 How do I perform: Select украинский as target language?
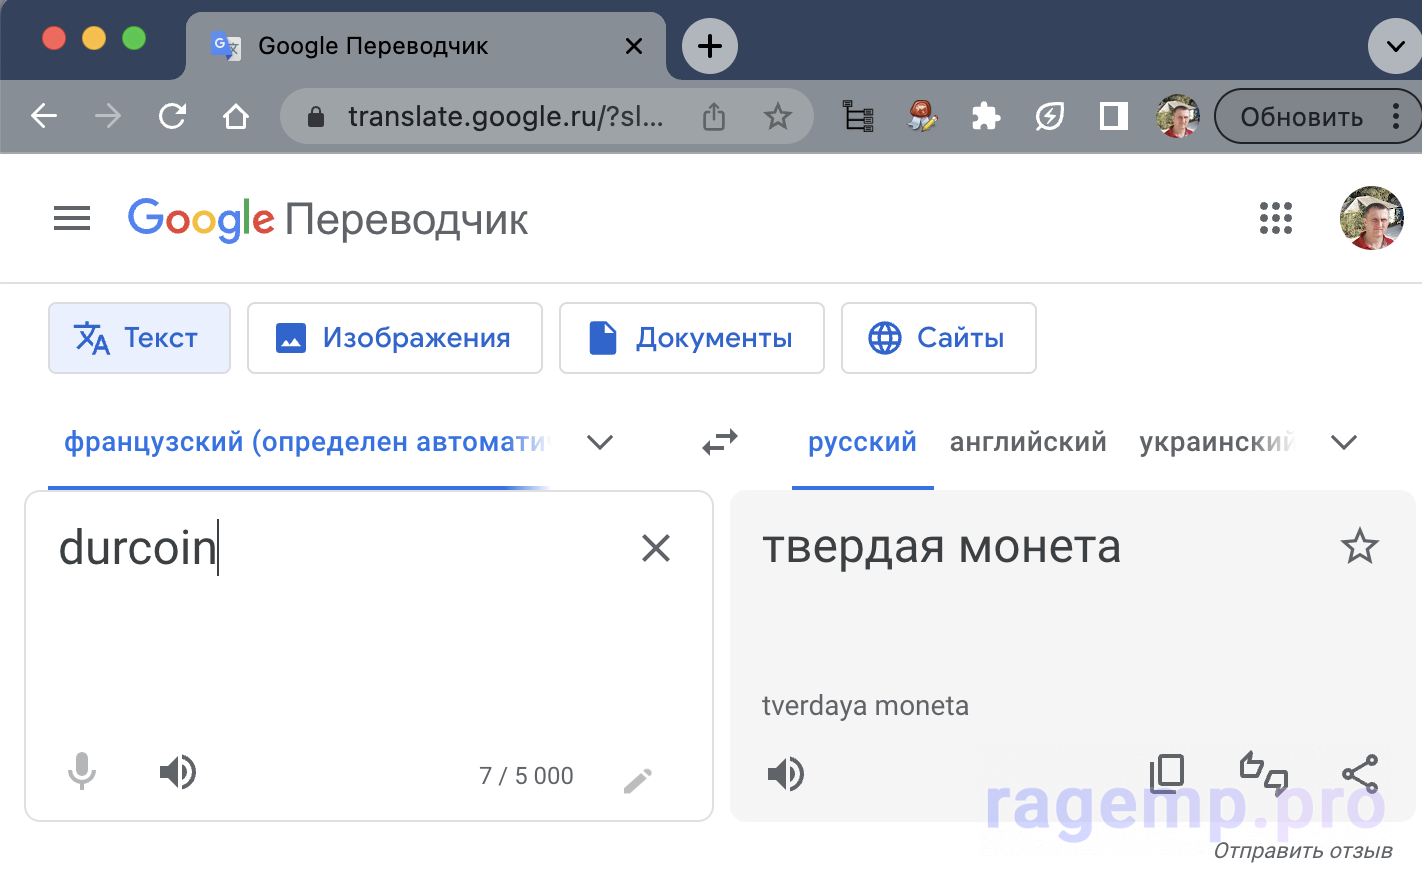1216,442
